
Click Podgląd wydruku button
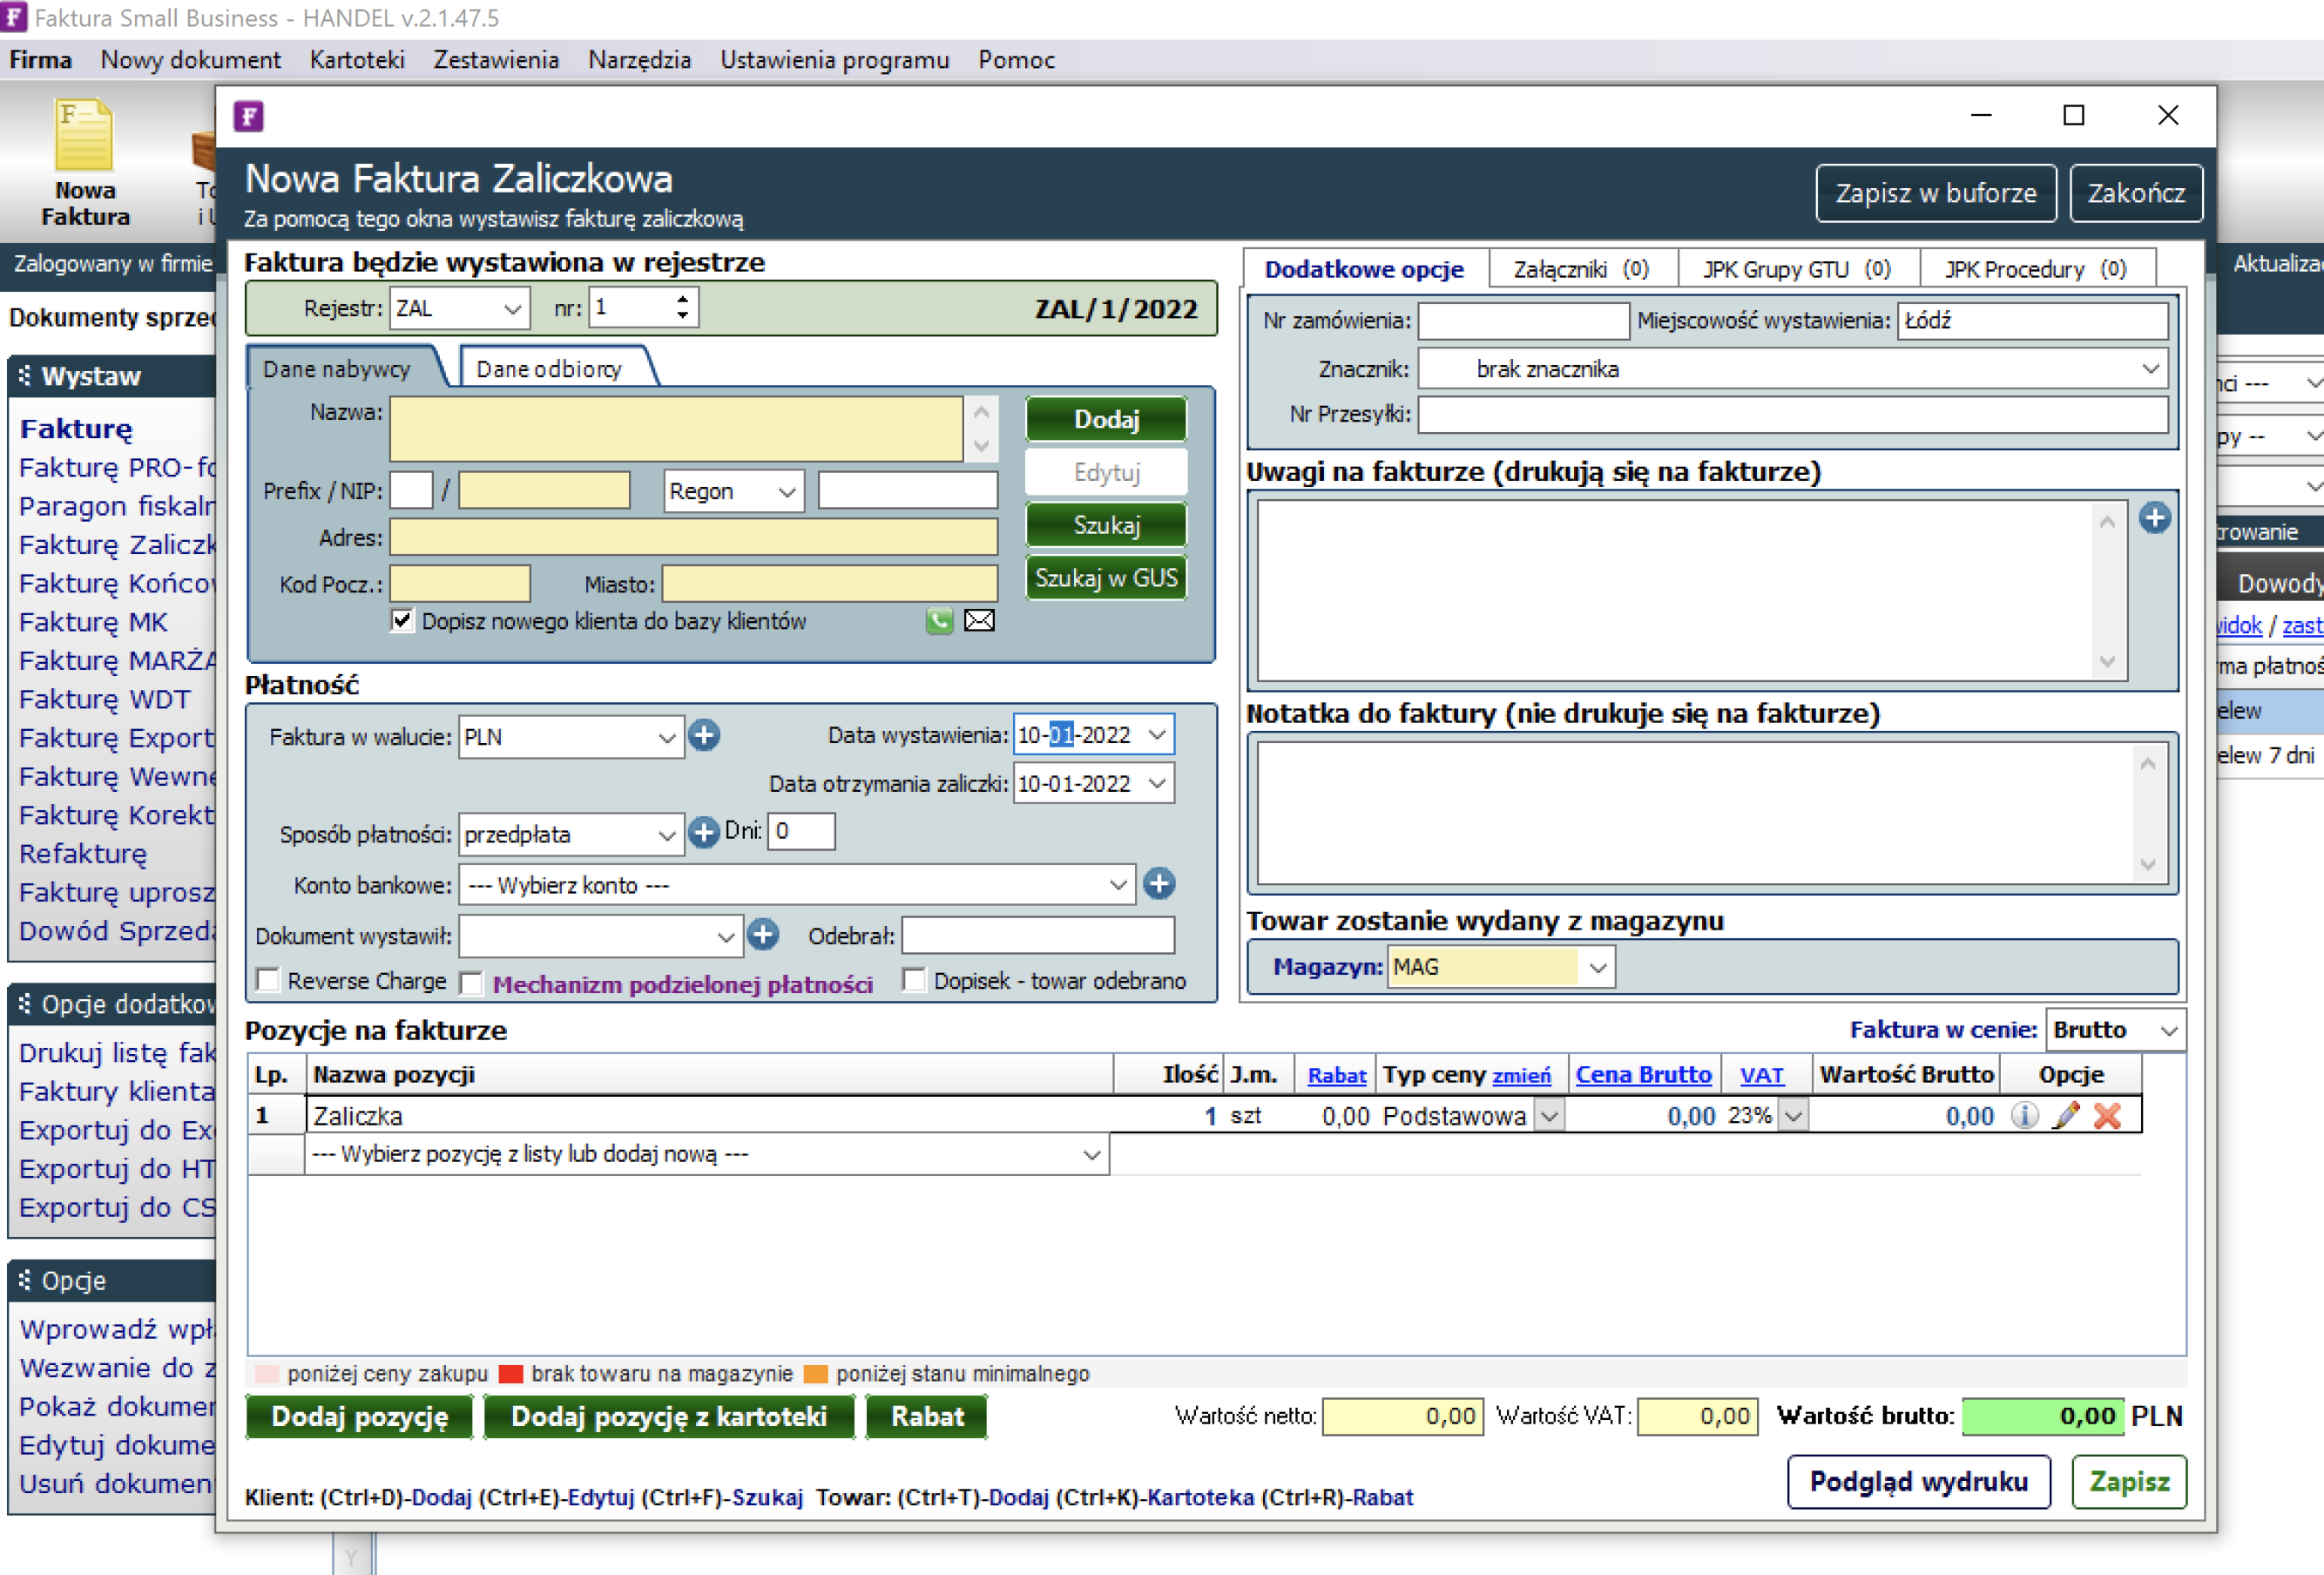click(1918, 1481)
